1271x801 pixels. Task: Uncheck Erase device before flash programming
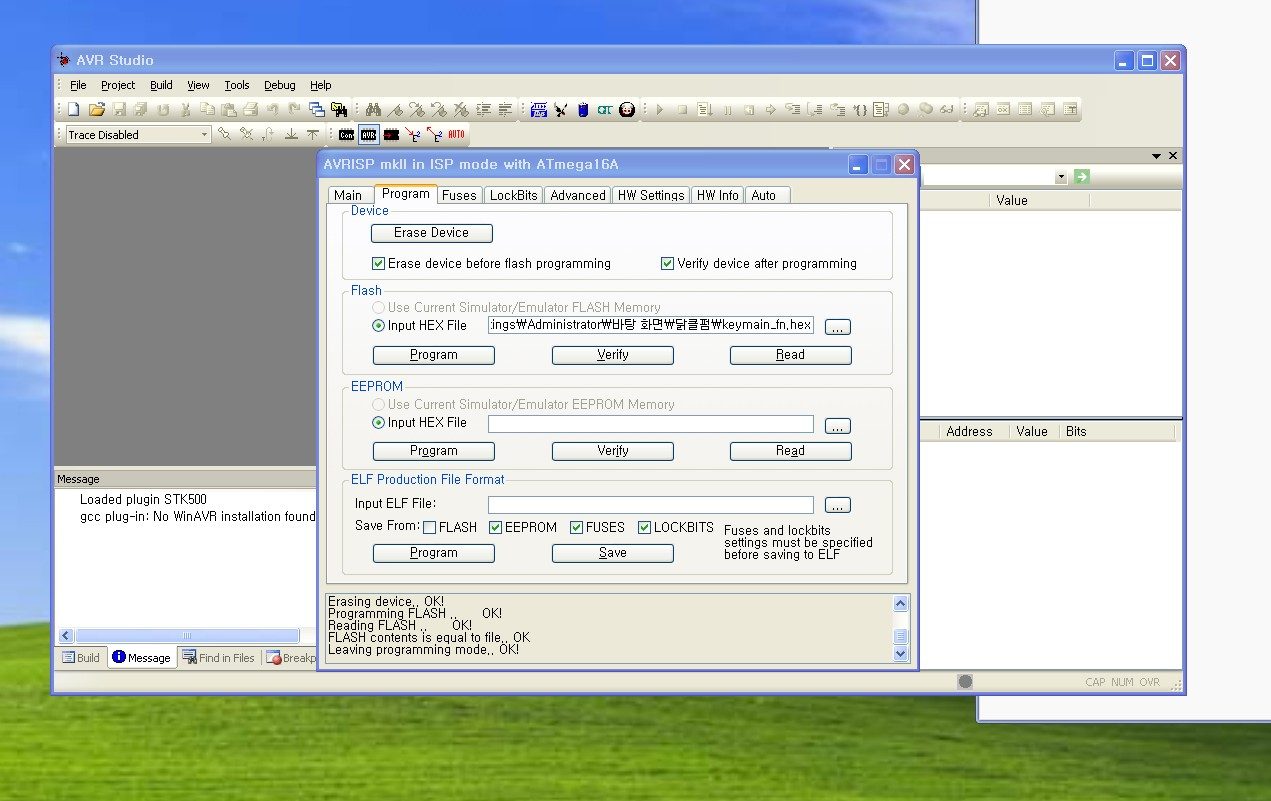coord(378,264)
